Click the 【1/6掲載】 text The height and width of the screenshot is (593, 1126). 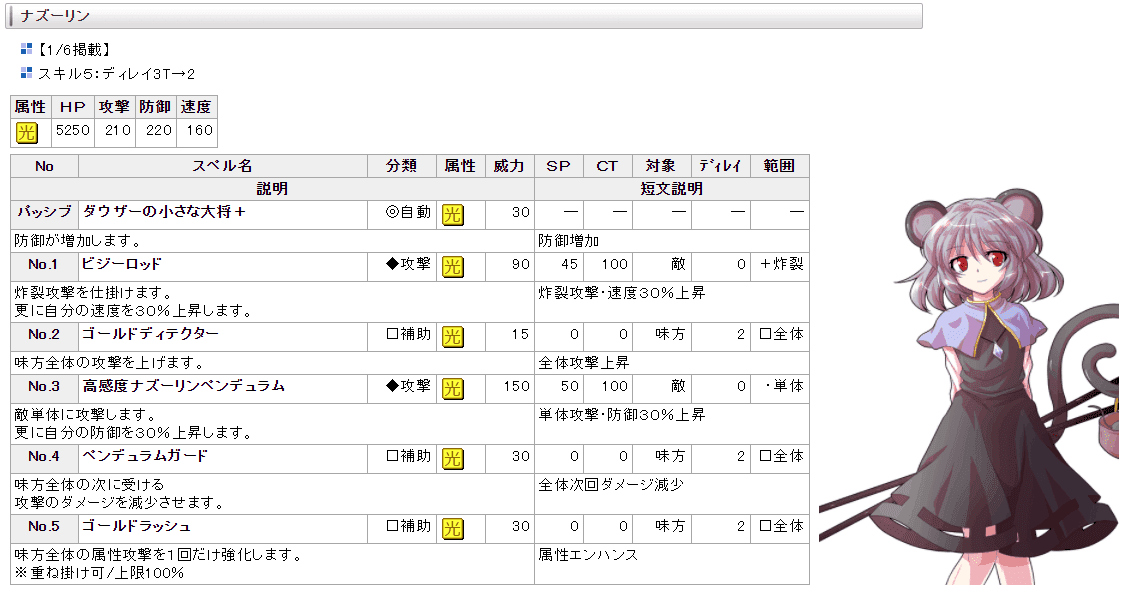75,50
